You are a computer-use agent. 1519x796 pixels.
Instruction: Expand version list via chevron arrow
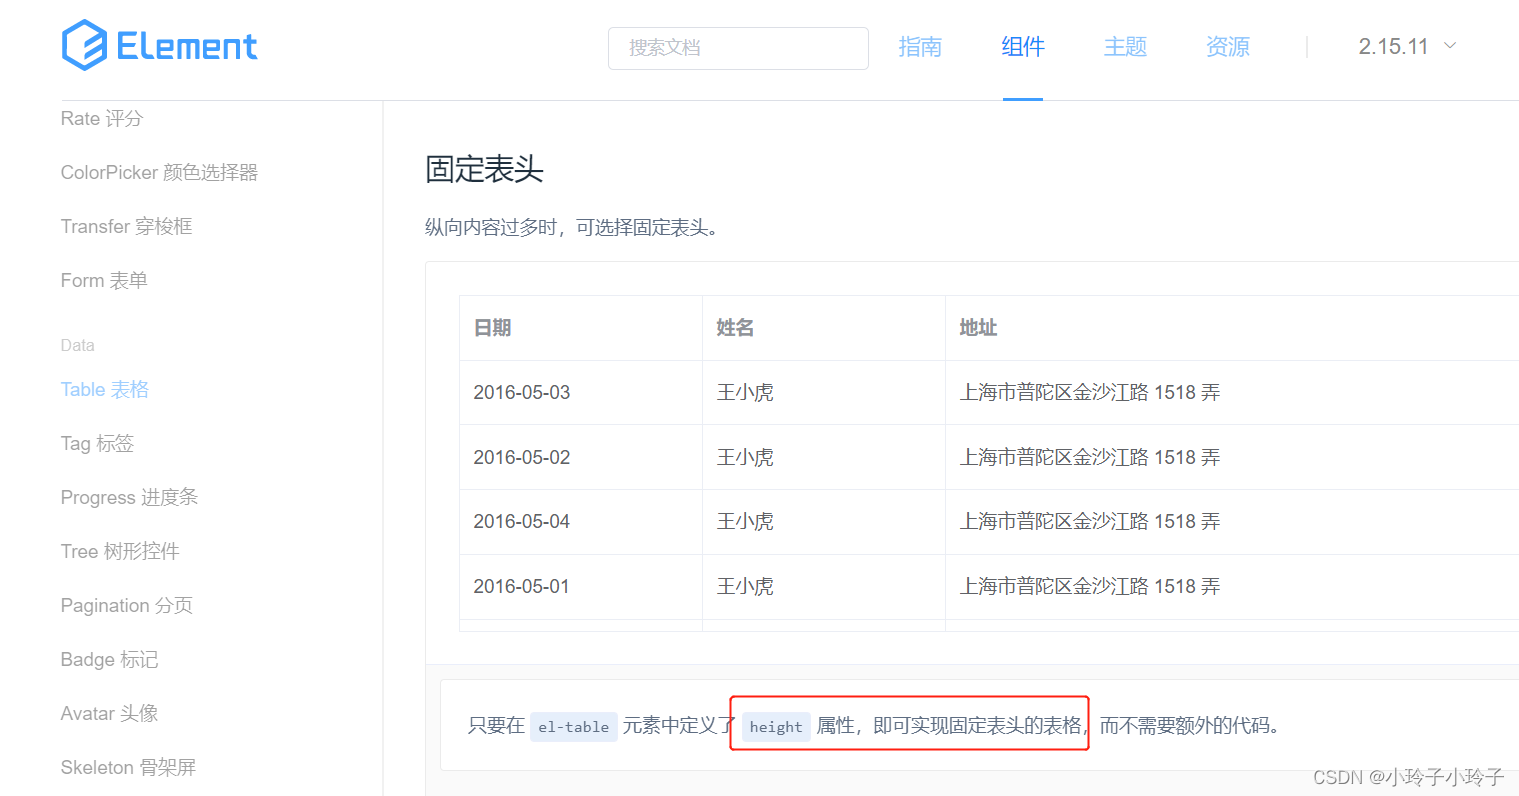(1450, 46)
